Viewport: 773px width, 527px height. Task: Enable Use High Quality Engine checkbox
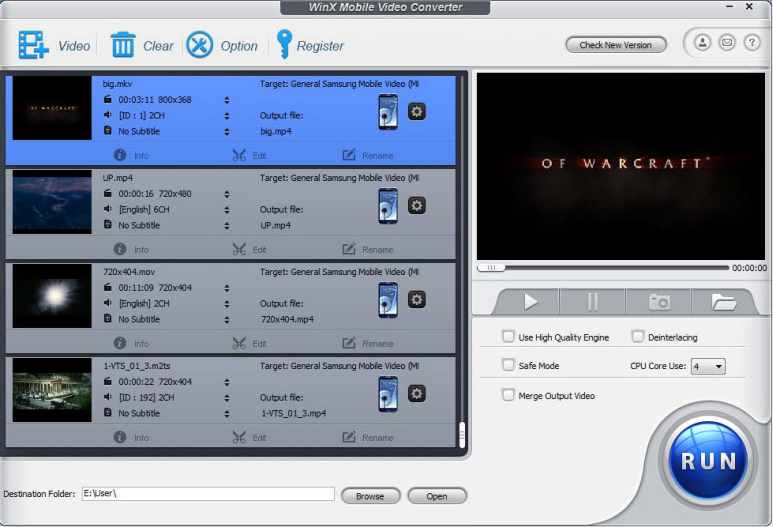[x=508, y=337]
